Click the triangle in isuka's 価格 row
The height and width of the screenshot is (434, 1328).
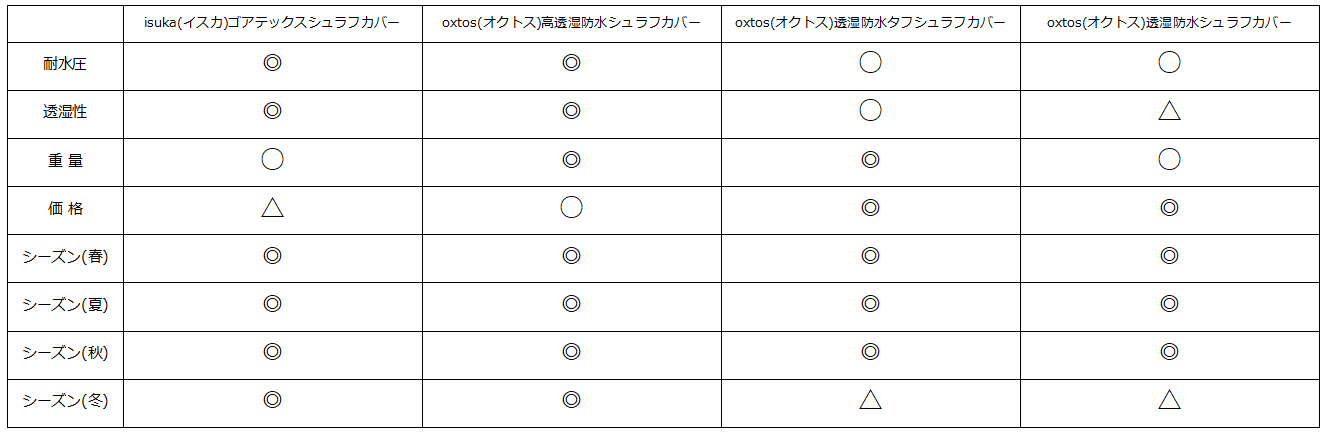272,208
